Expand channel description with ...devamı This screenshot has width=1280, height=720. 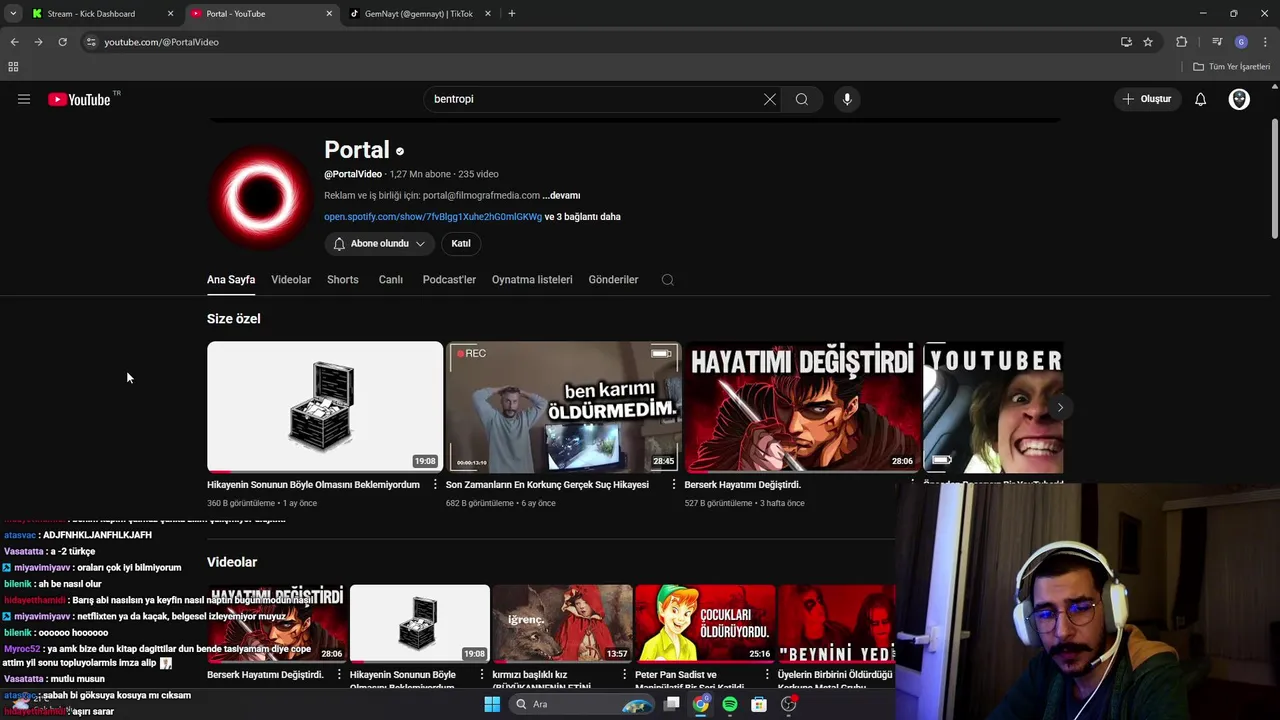(x=561, y=195)
